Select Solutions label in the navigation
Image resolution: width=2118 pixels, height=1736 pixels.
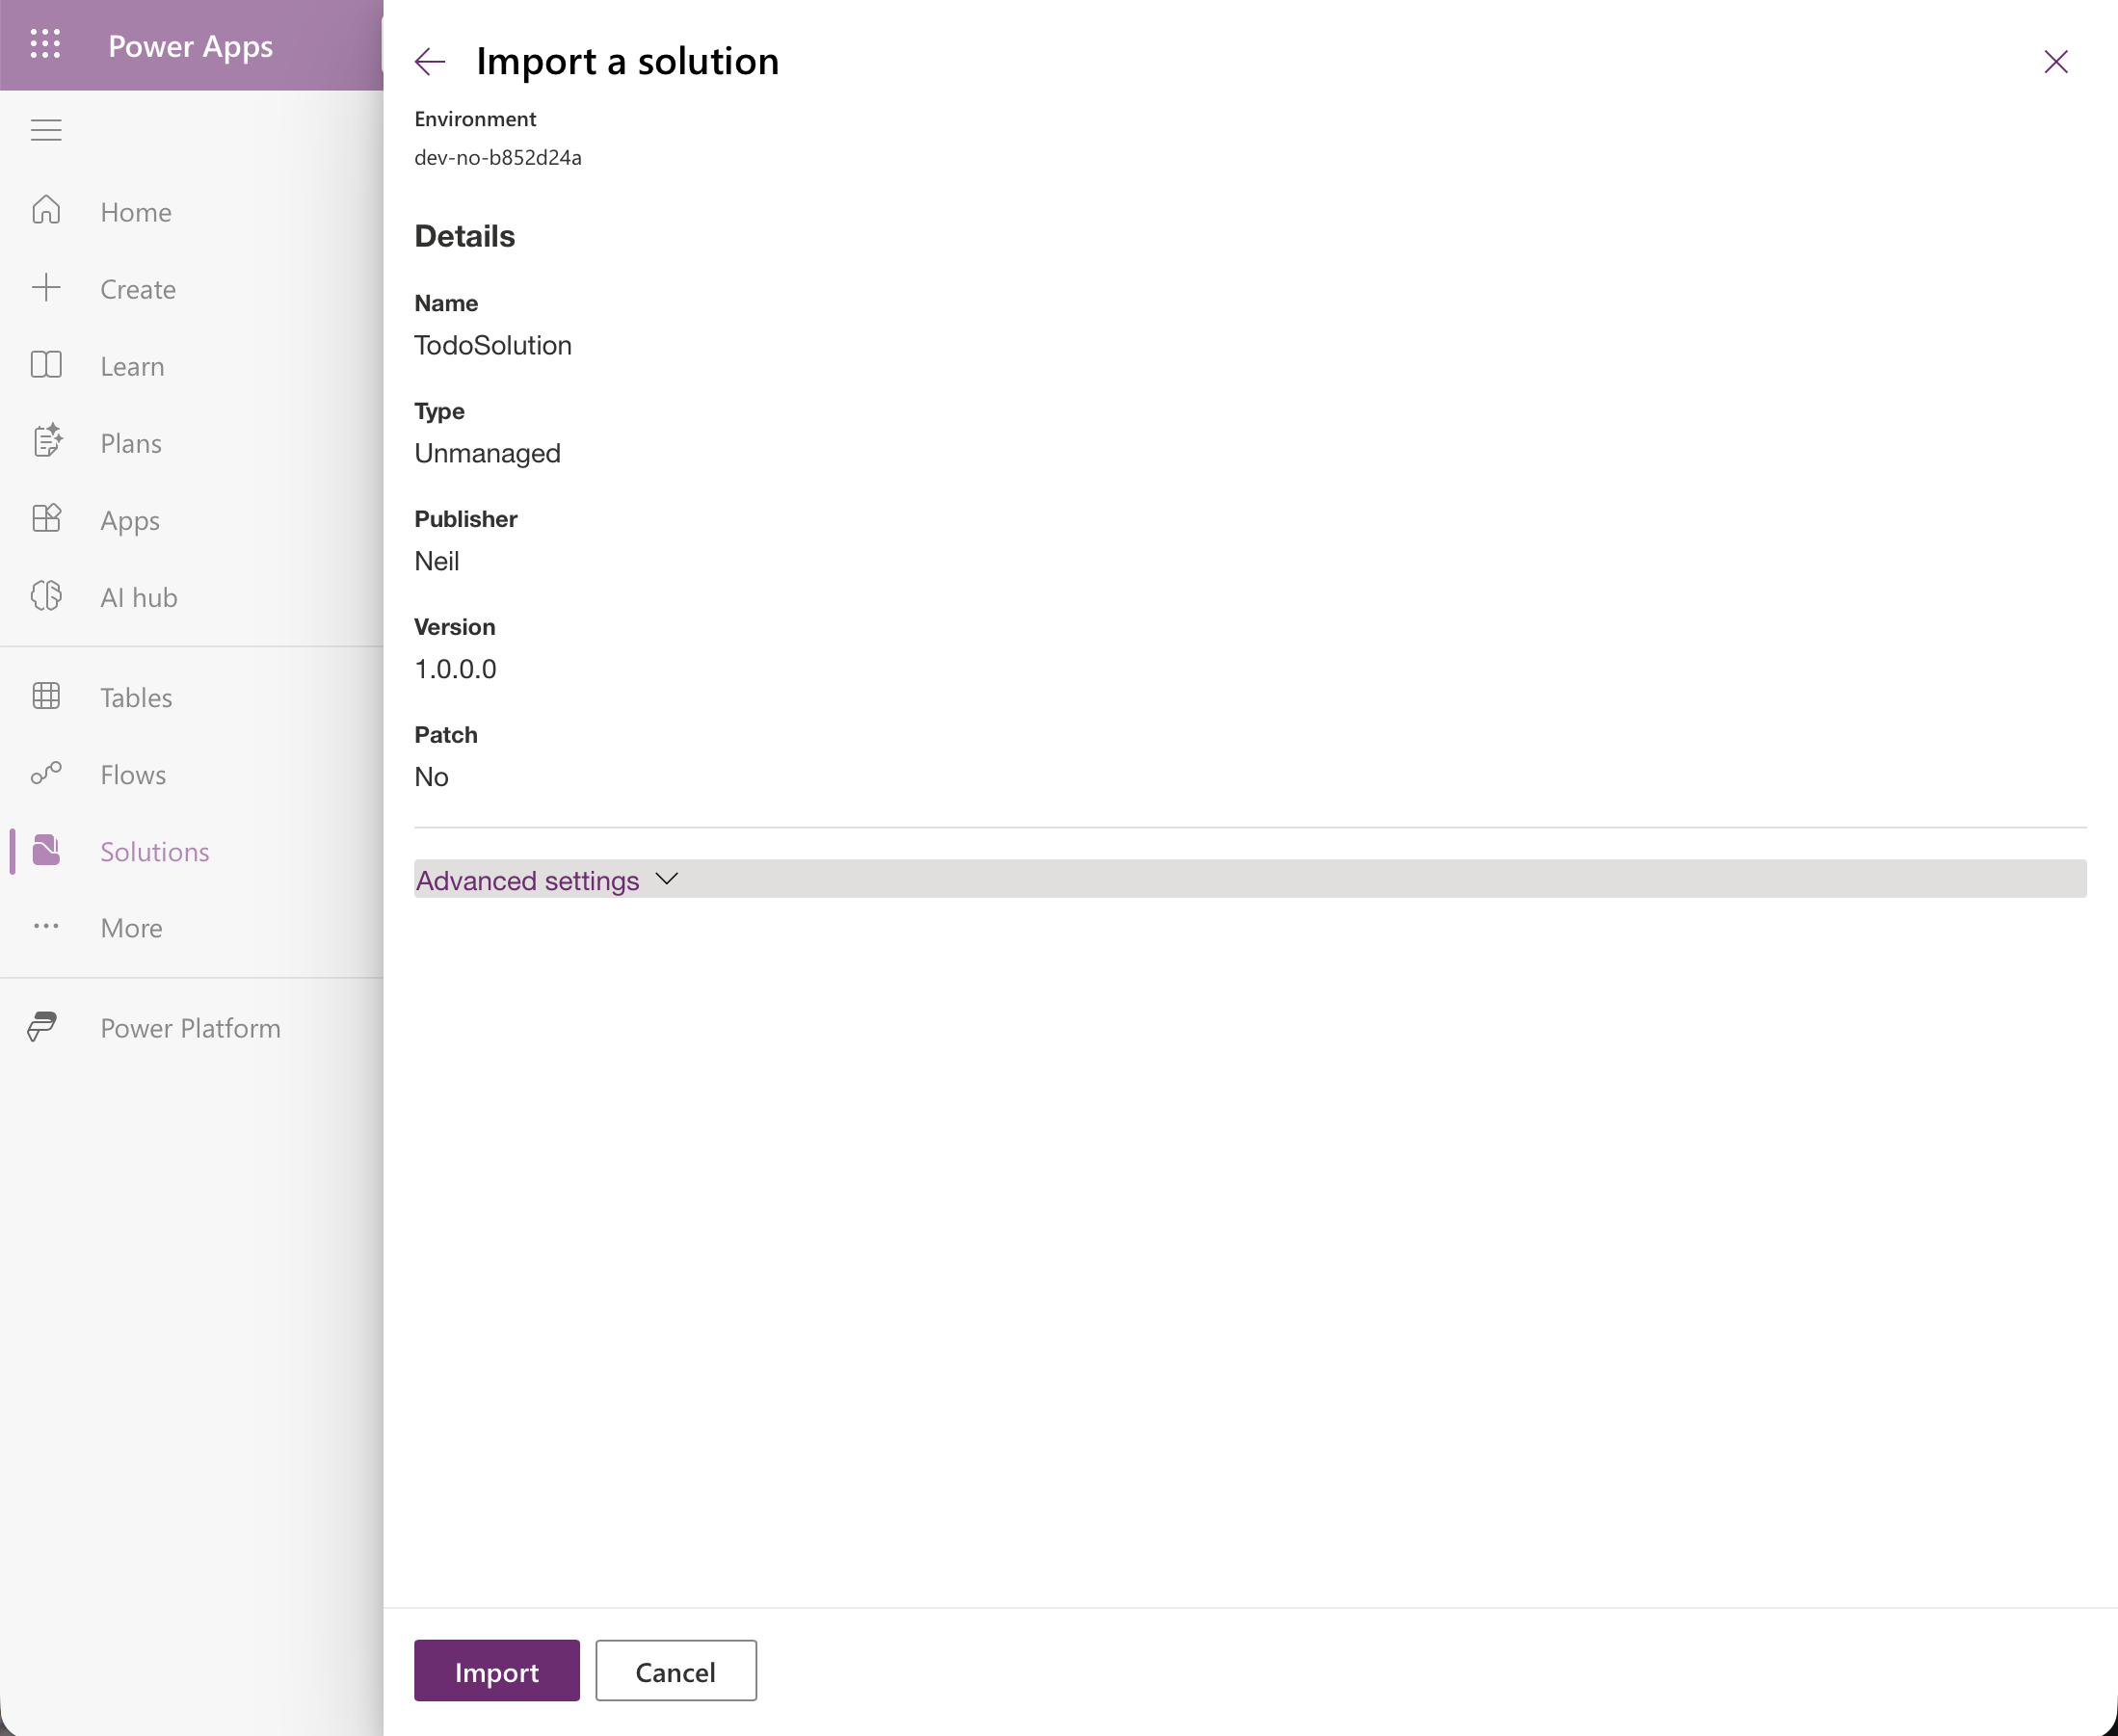click(155, 851)
